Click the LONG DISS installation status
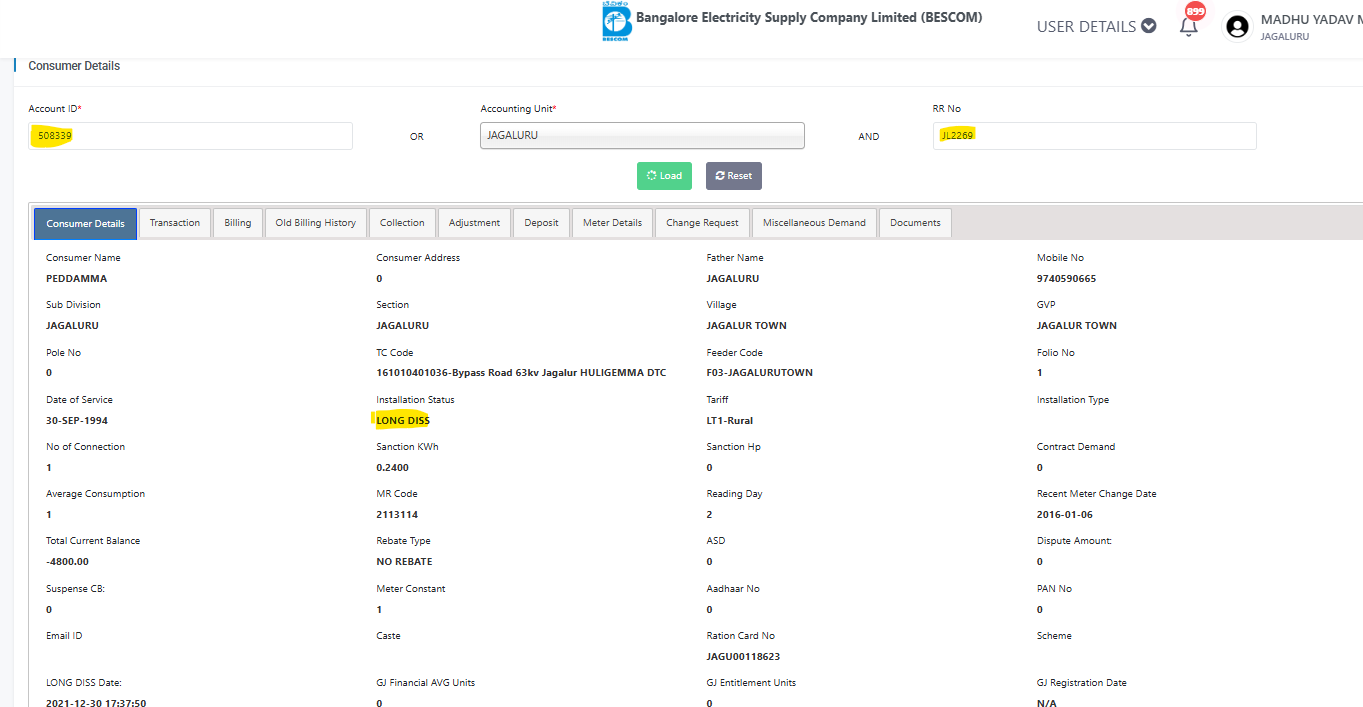This screenshot has height=707, width=1363. click(x=403, y=421)
